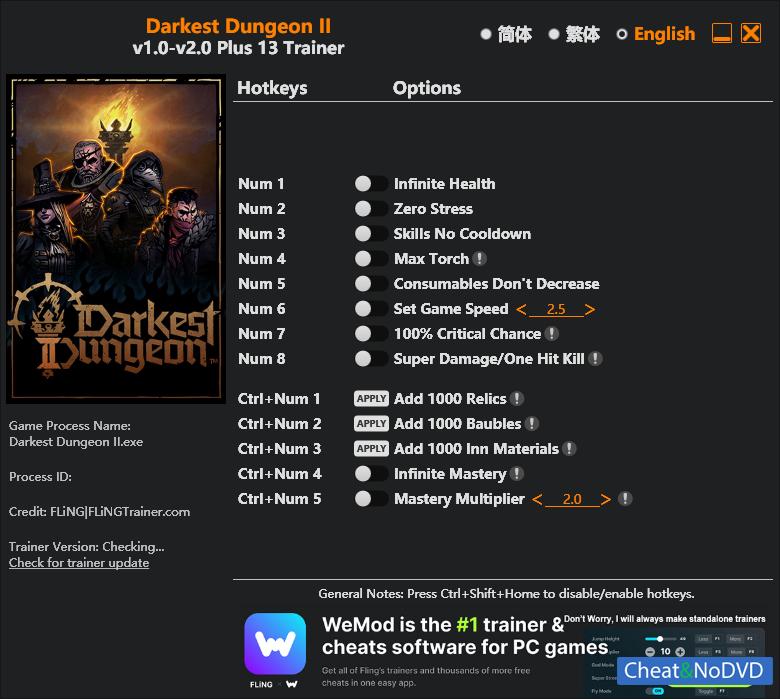
Task: Enable Consumables Don't Decrease toggle
Action: [x=371, y=284]
